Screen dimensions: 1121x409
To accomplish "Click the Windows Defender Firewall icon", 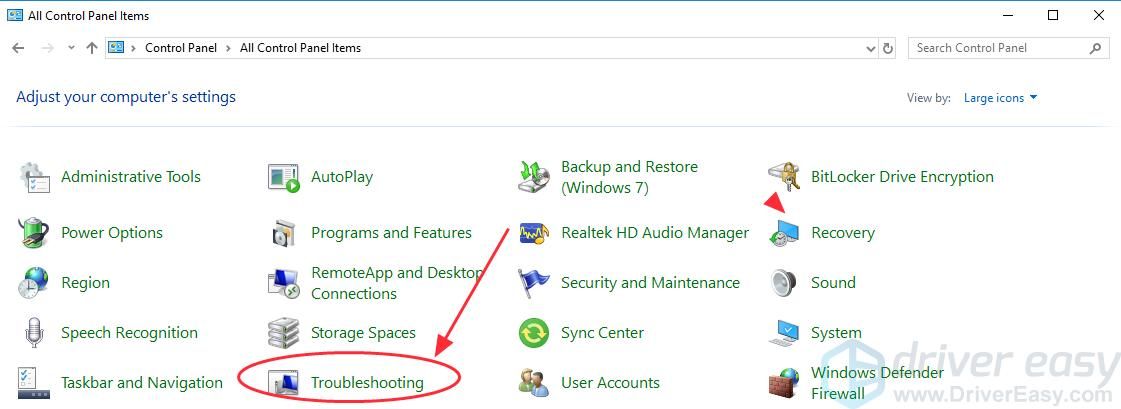I will point(784,383).
